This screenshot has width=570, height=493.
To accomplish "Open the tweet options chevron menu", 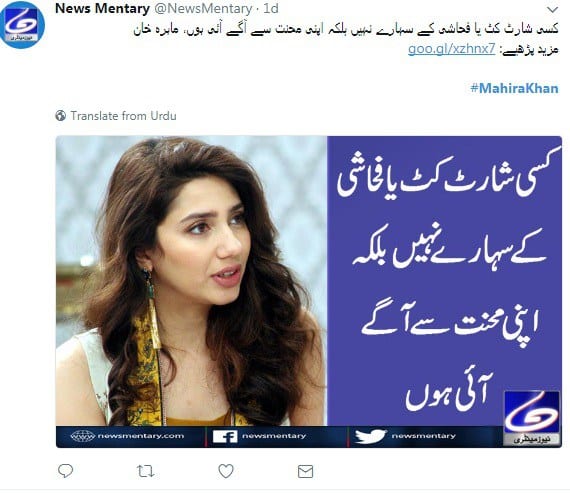I will click(x=553, y=9).
